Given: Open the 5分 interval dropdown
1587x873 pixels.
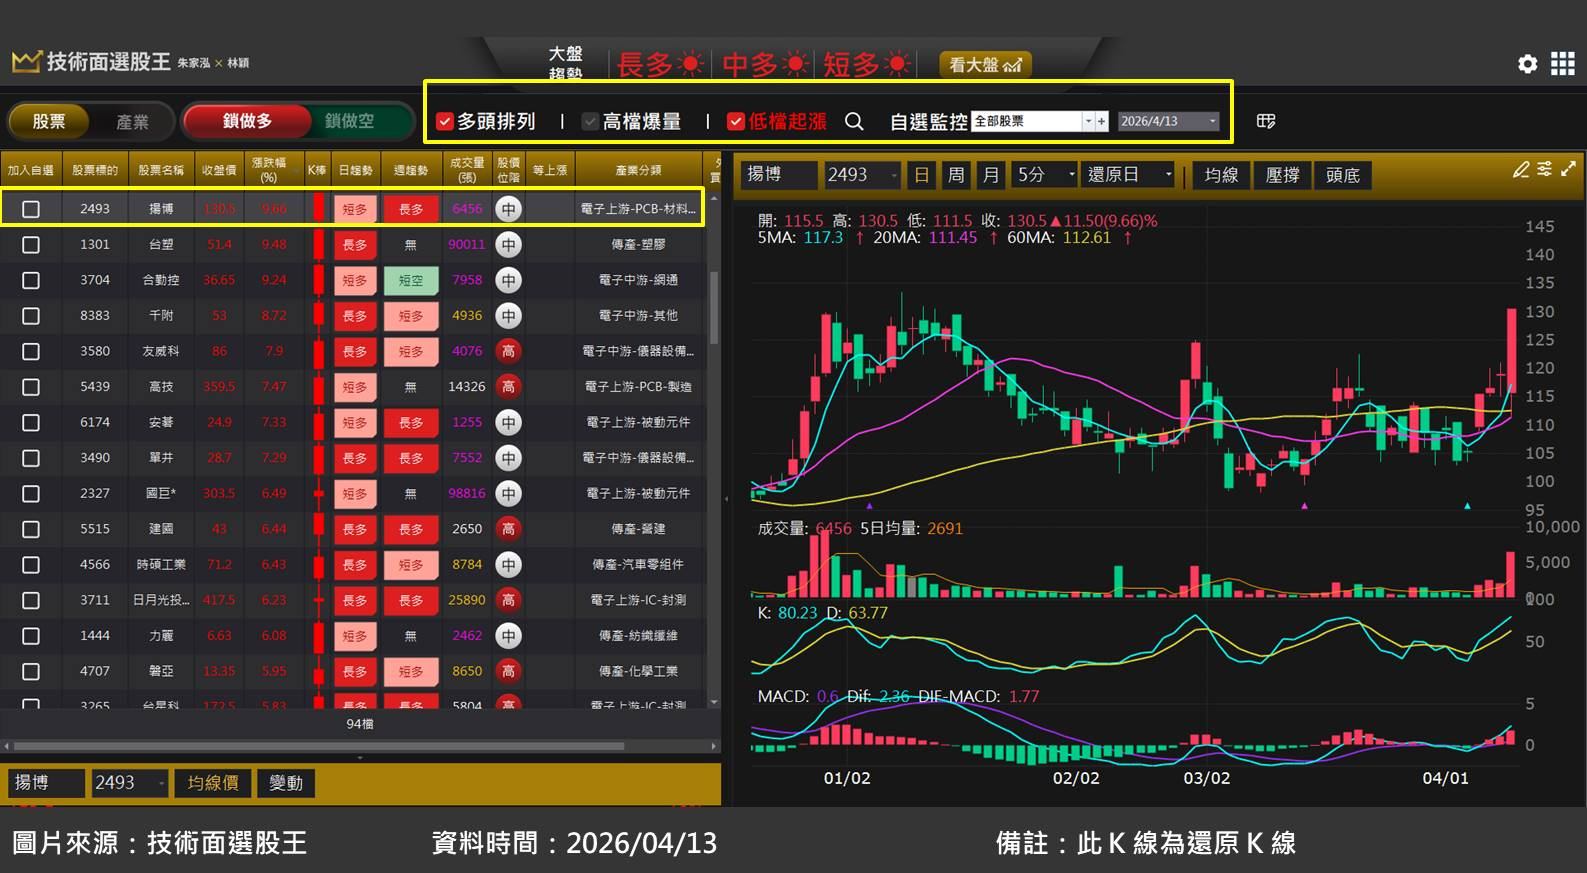Looking at the screenshot, I should tap(1045, 175).
